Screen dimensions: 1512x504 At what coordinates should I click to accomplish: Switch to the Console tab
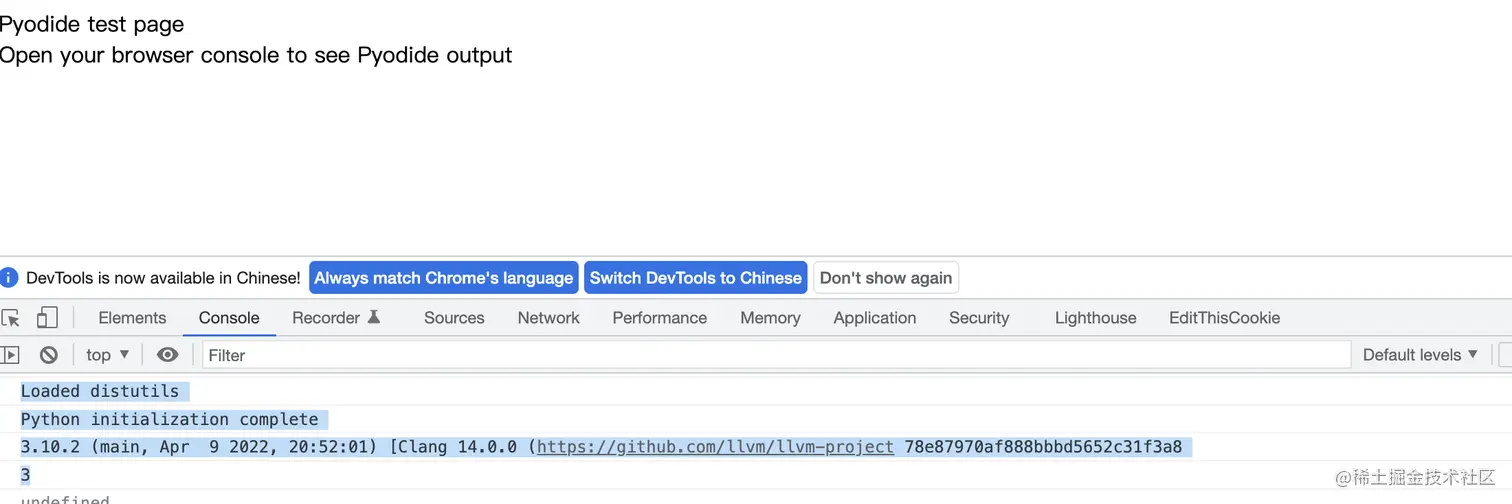tap(229, 318)
